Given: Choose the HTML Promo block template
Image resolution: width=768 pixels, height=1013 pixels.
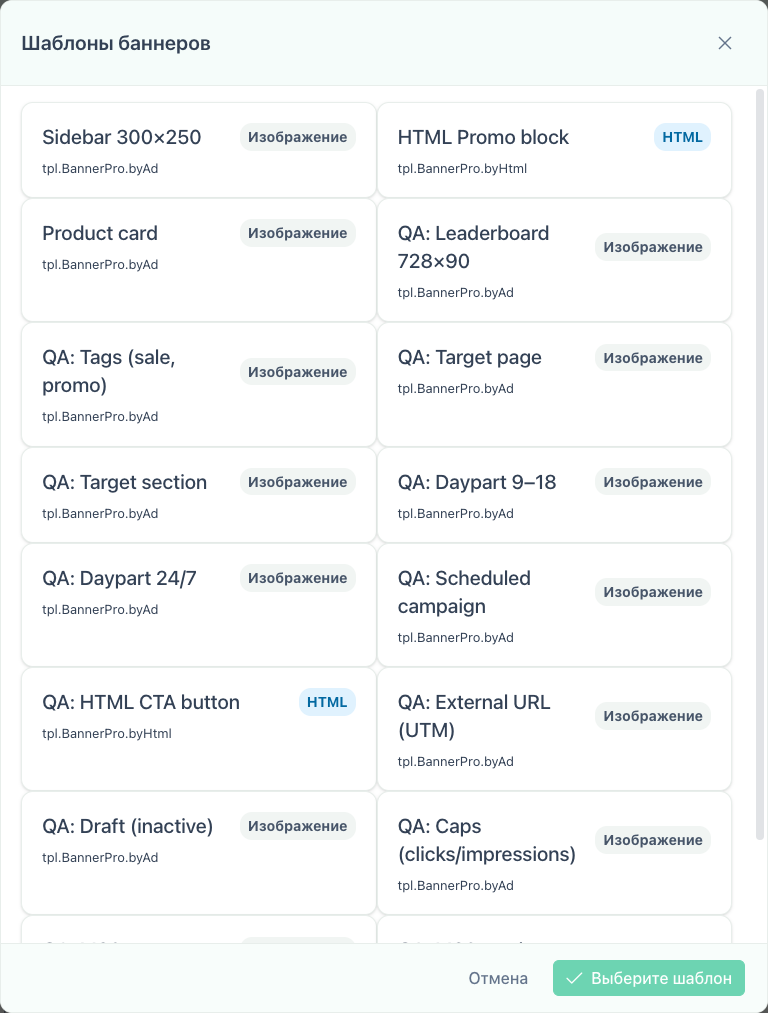Looking at the screenshot, I should pyautogui.click(x=554, y=150).
